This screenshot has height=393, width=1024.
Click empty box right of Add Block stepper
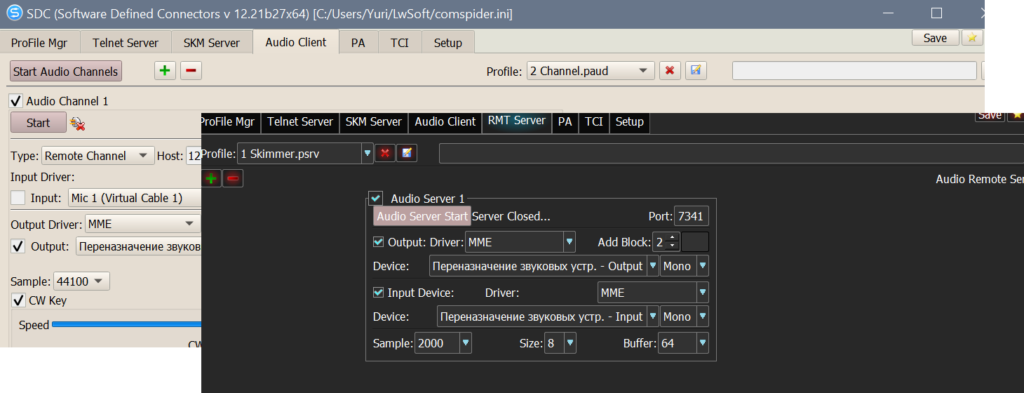click(x=695, y=242)
